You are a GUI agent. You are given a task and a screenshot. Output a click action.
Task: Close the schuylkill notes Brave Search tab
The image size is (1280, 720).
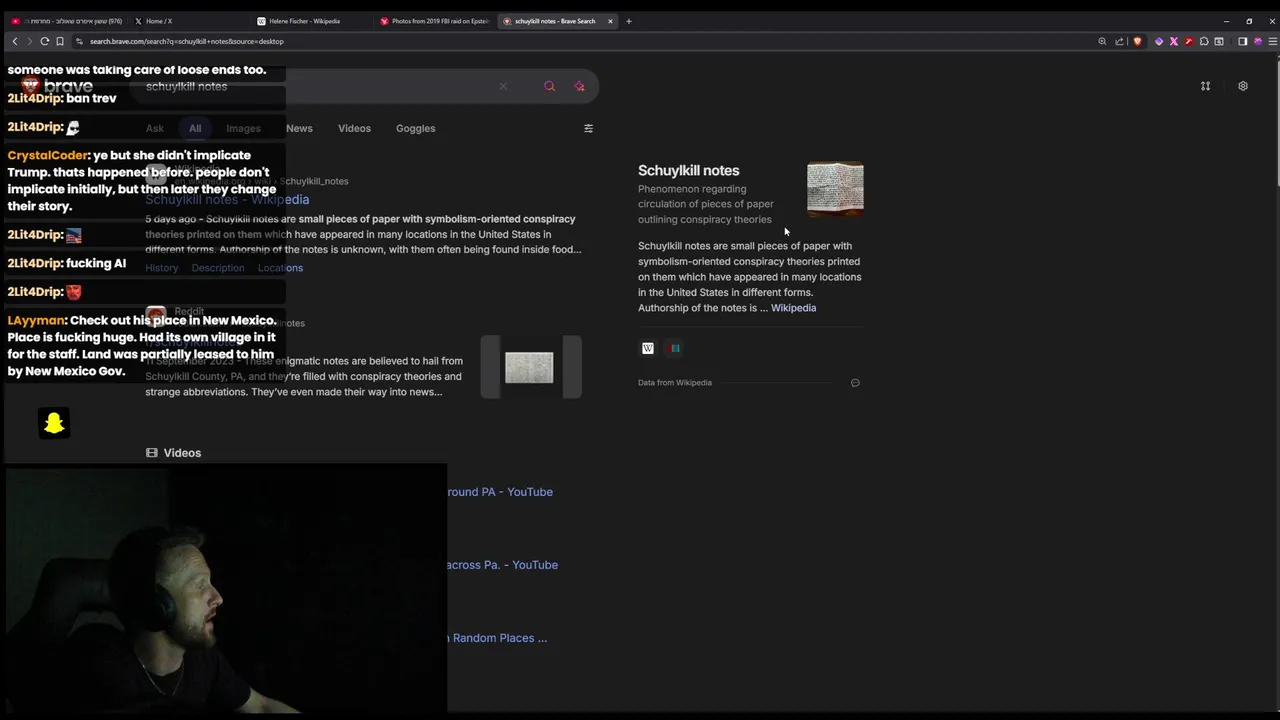click(x=610, y=21)
